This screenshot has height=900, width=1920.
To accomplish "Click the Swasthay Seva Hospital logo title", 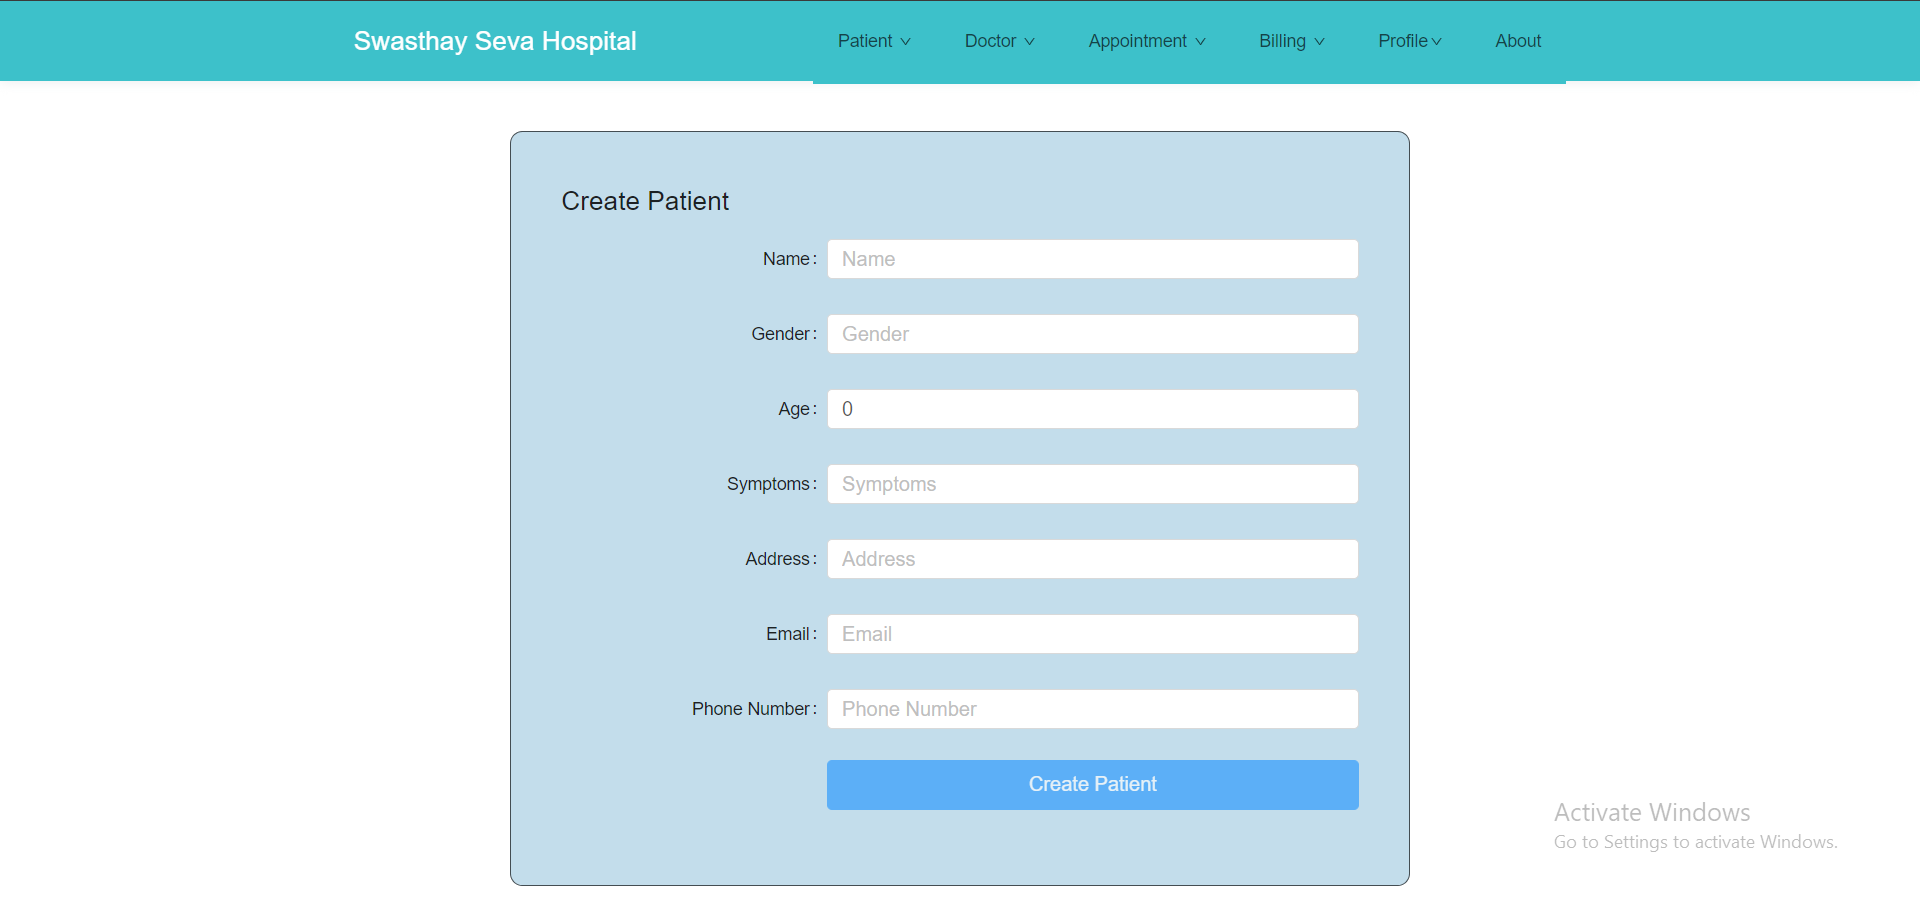I will point(495,41).
